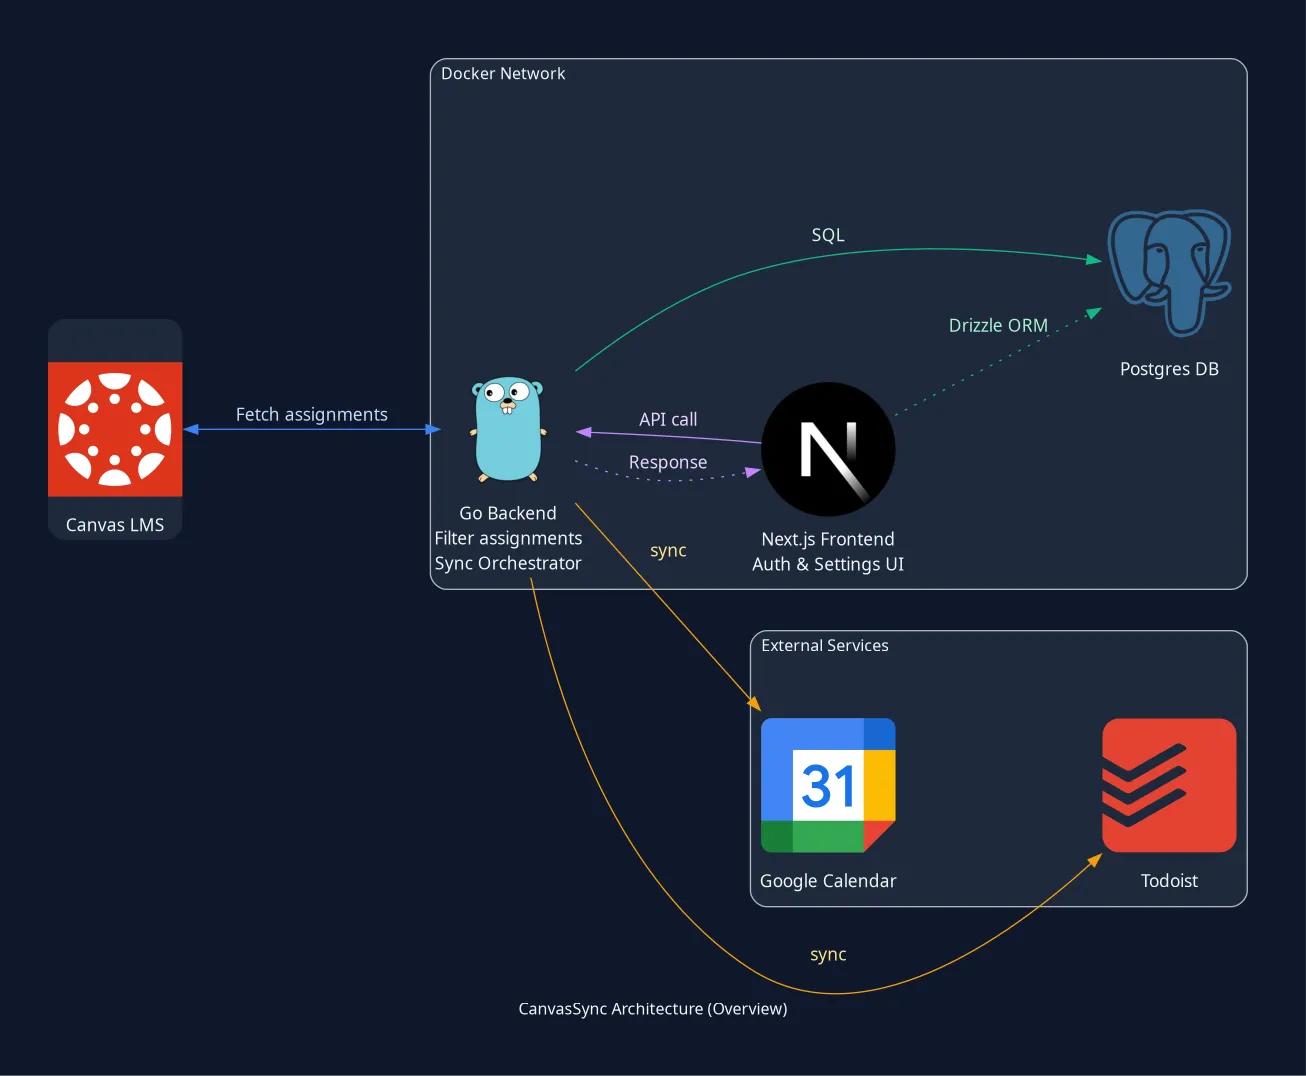The image size is (1306, 1076).
Task: Select the PostgreSQL elephant icon
Action: (x=1169, y=271)
